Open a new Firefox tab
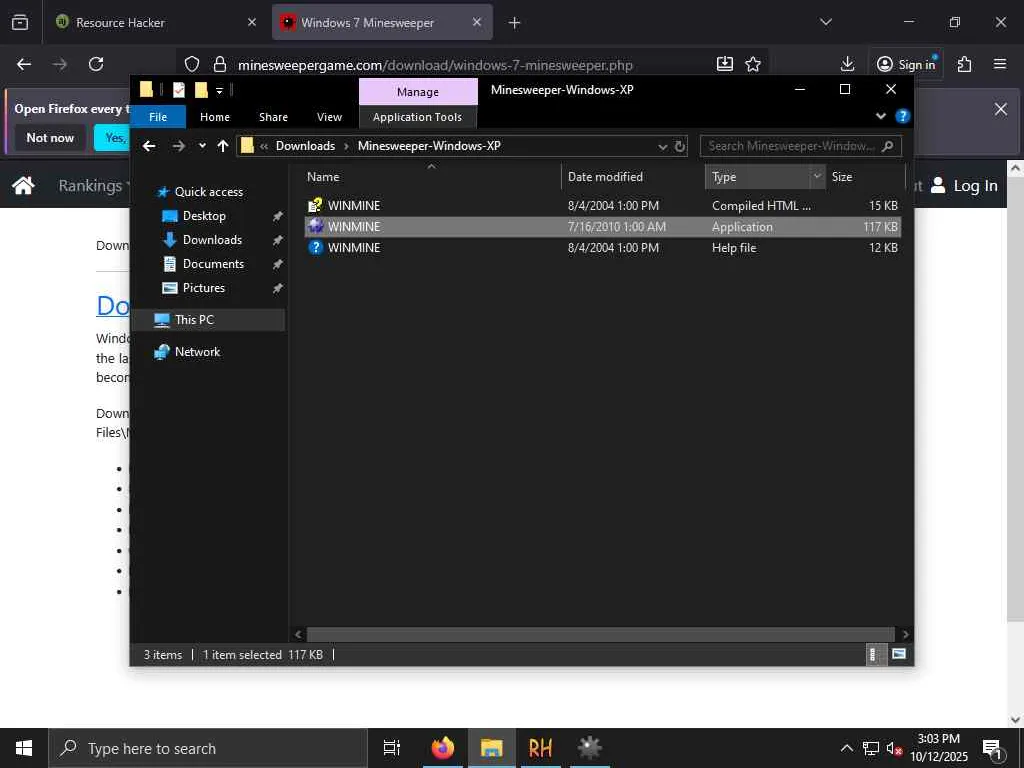 [x=515, y=23]
